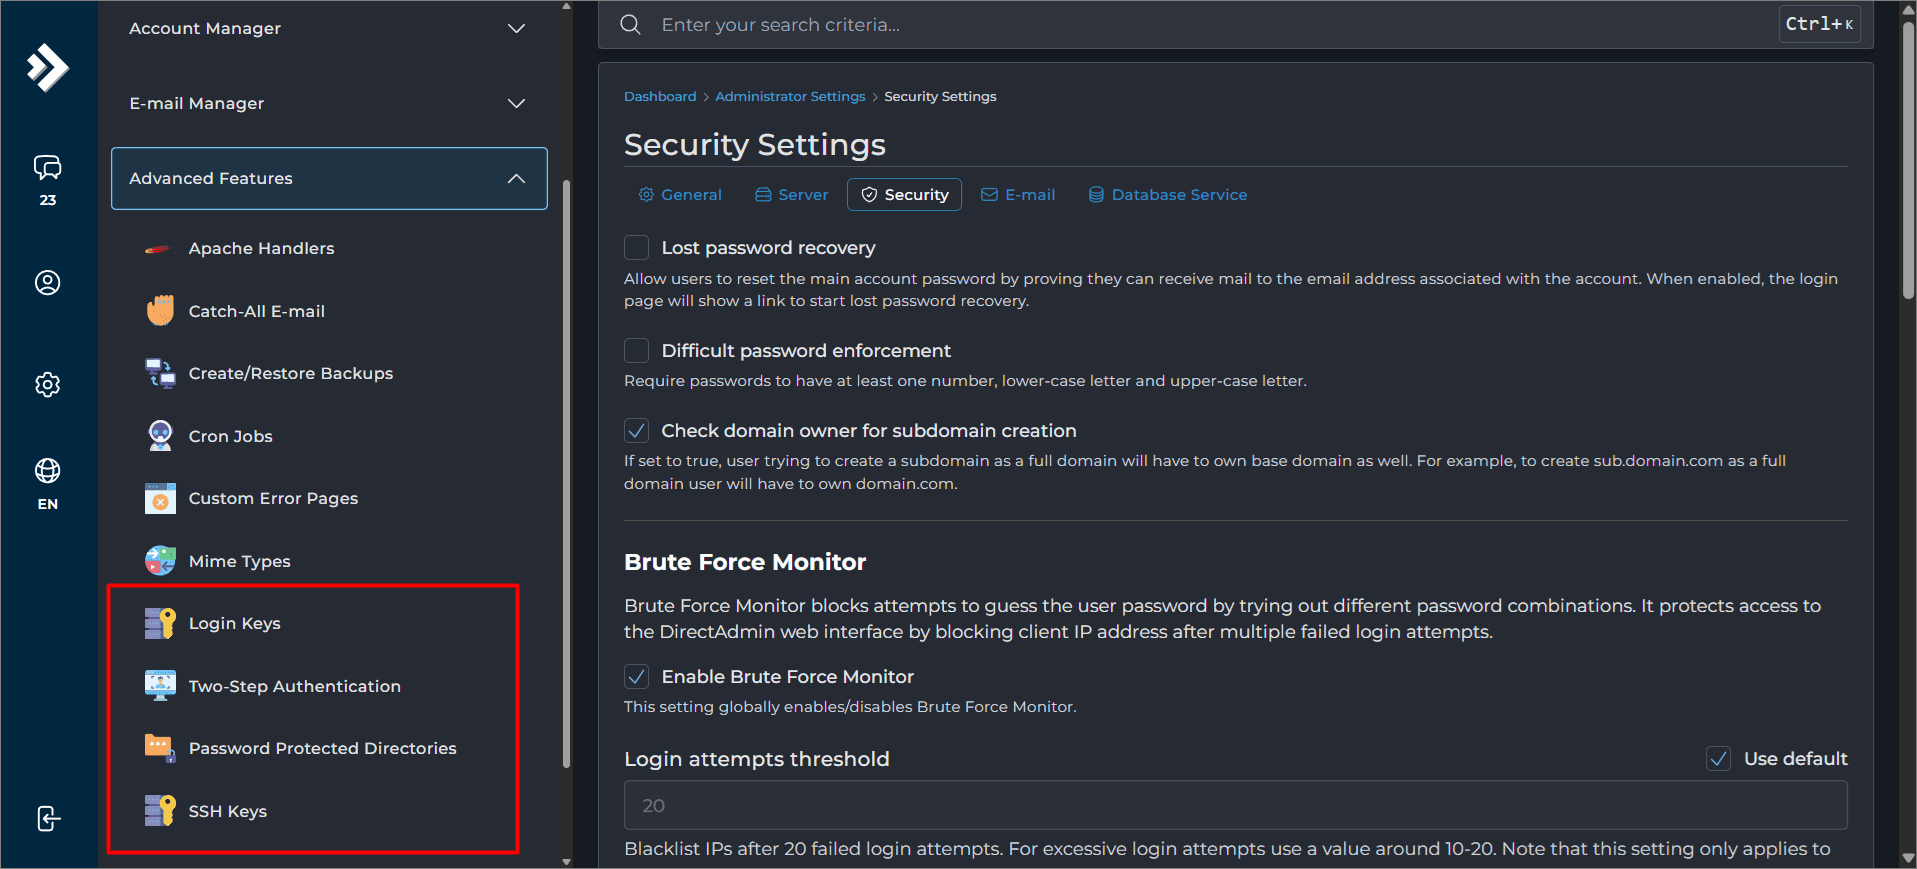Viewport: 1917px width, 869px height.
Task: Toggle Enable Brute Force Monitor checkbox
Action: tap(636, 676)
